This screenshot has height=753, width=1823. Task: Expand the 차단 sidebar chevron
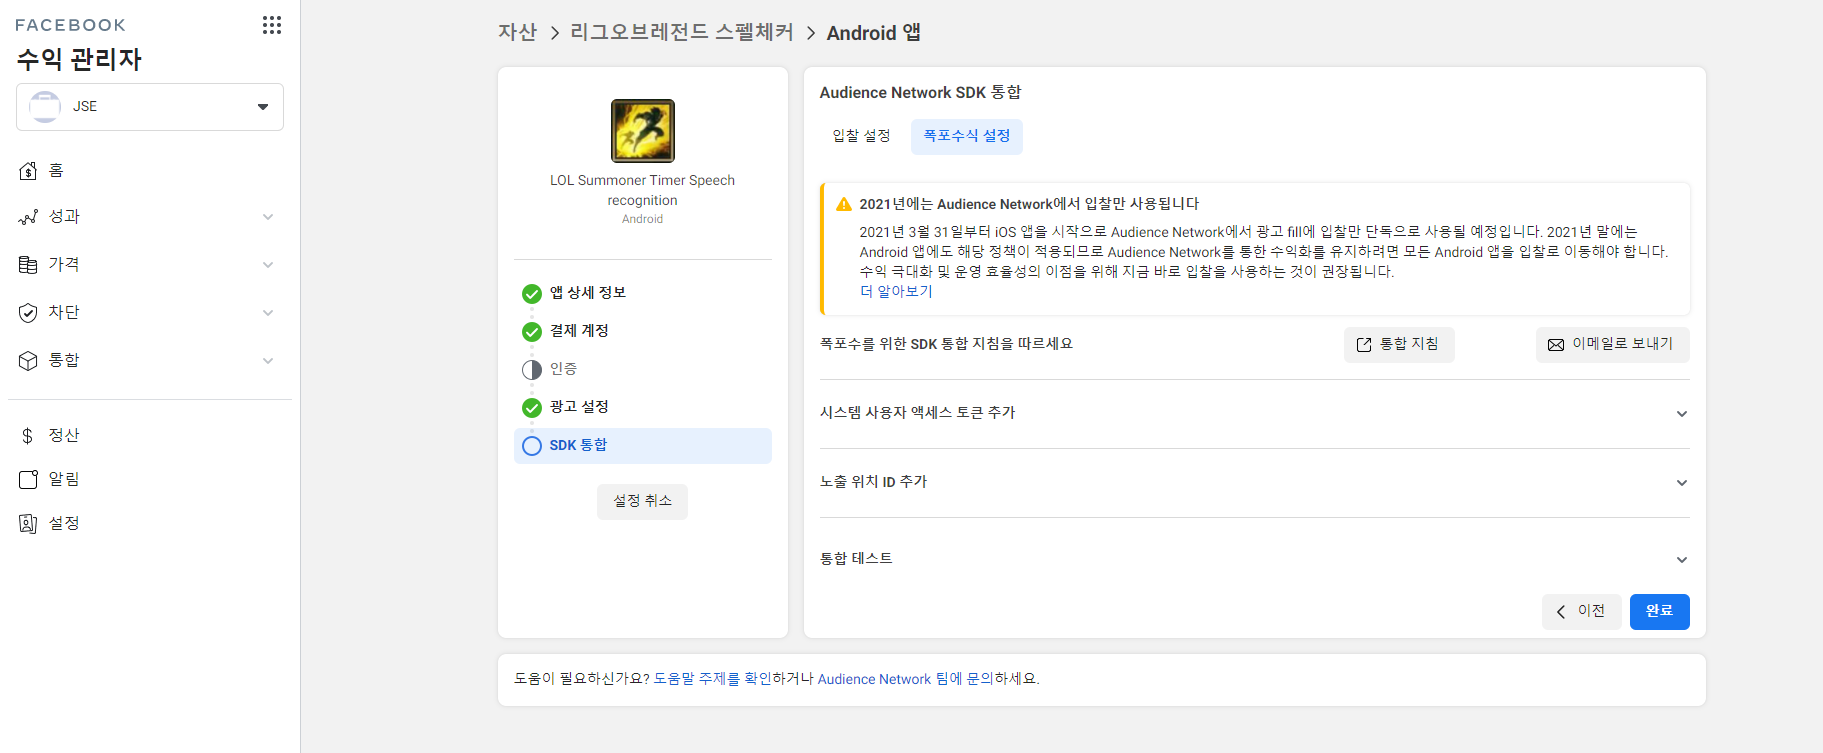click(268, 313)
